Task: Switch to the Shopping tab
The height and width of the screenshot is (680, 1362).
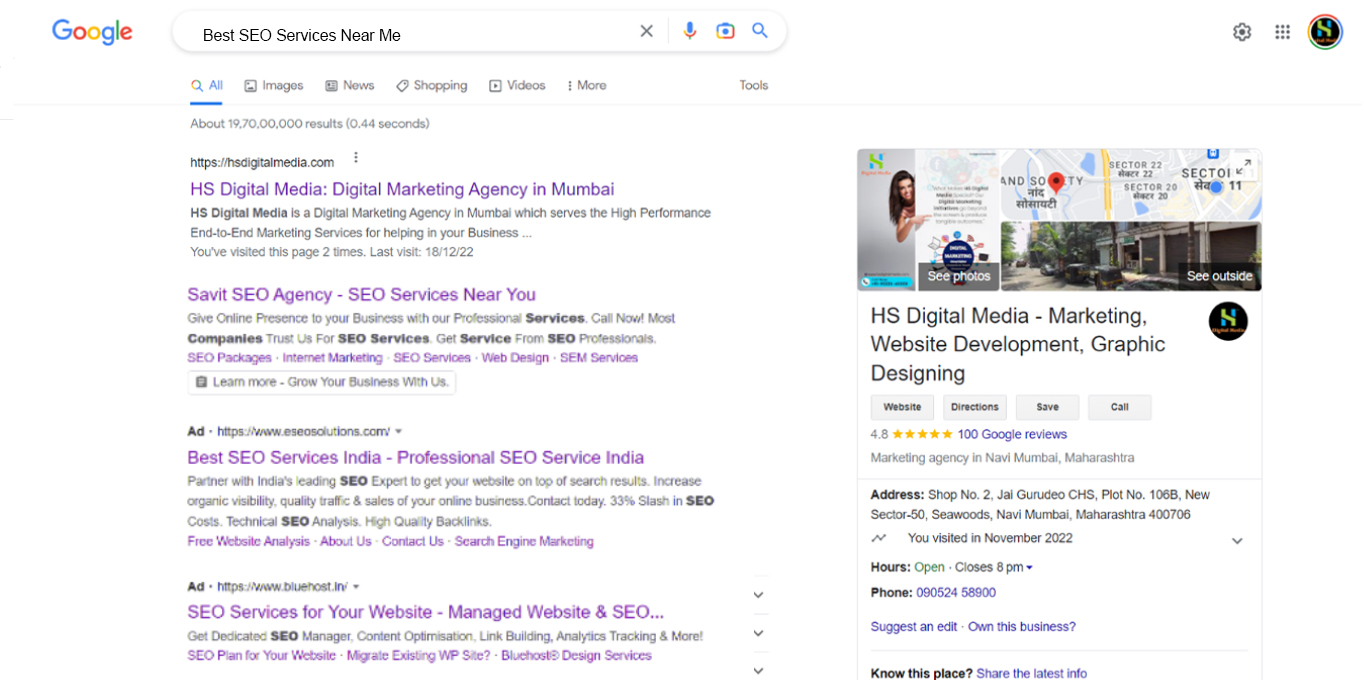Action: tap(431, 85)
